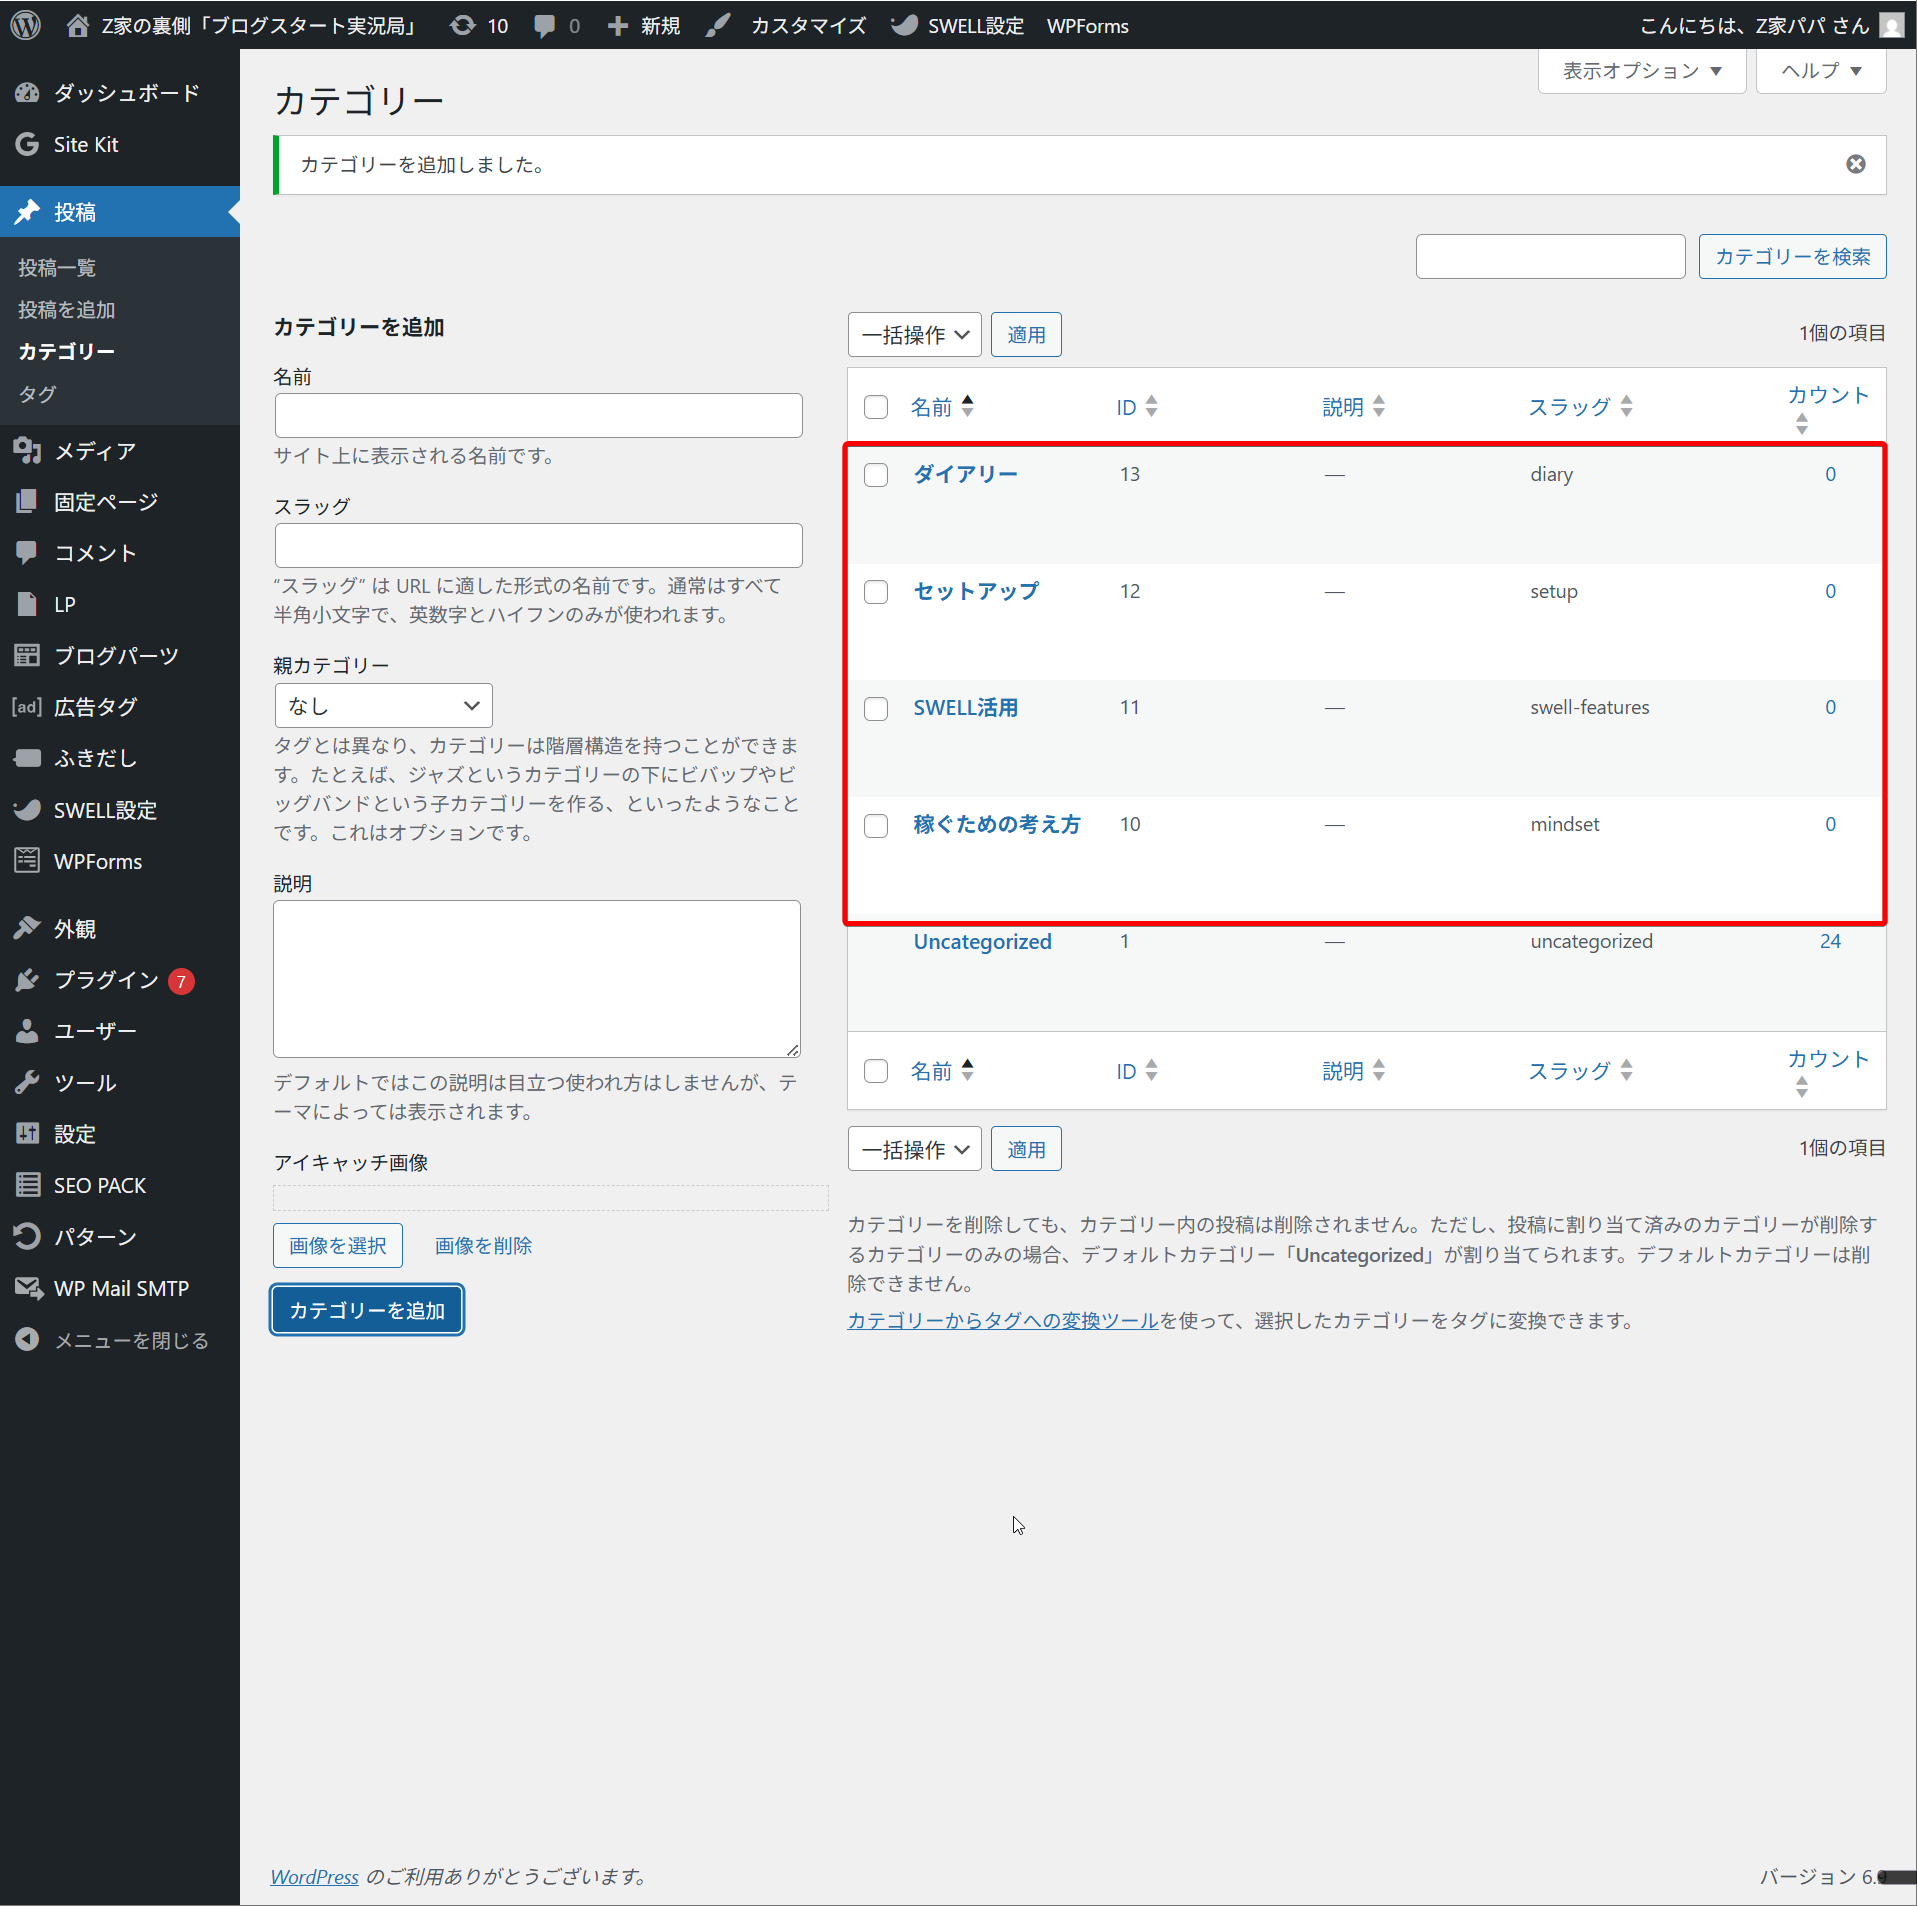Open the カテゴリーからタグへの変換ツール link
The image size is (1917, 1906).
coord(1002,1320)
